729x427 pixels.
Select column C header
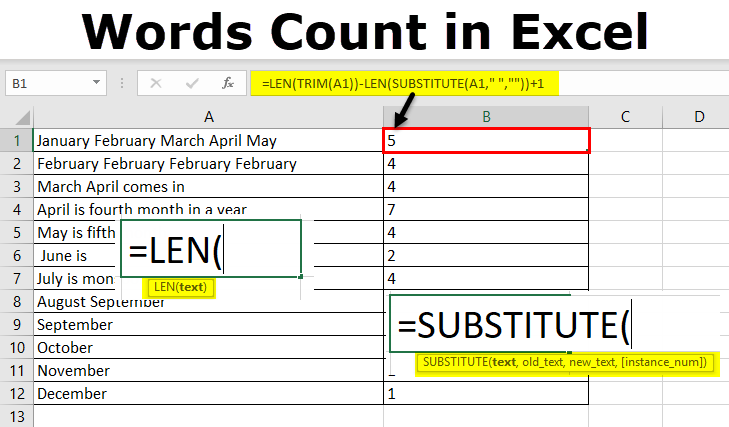pos(624,117)
